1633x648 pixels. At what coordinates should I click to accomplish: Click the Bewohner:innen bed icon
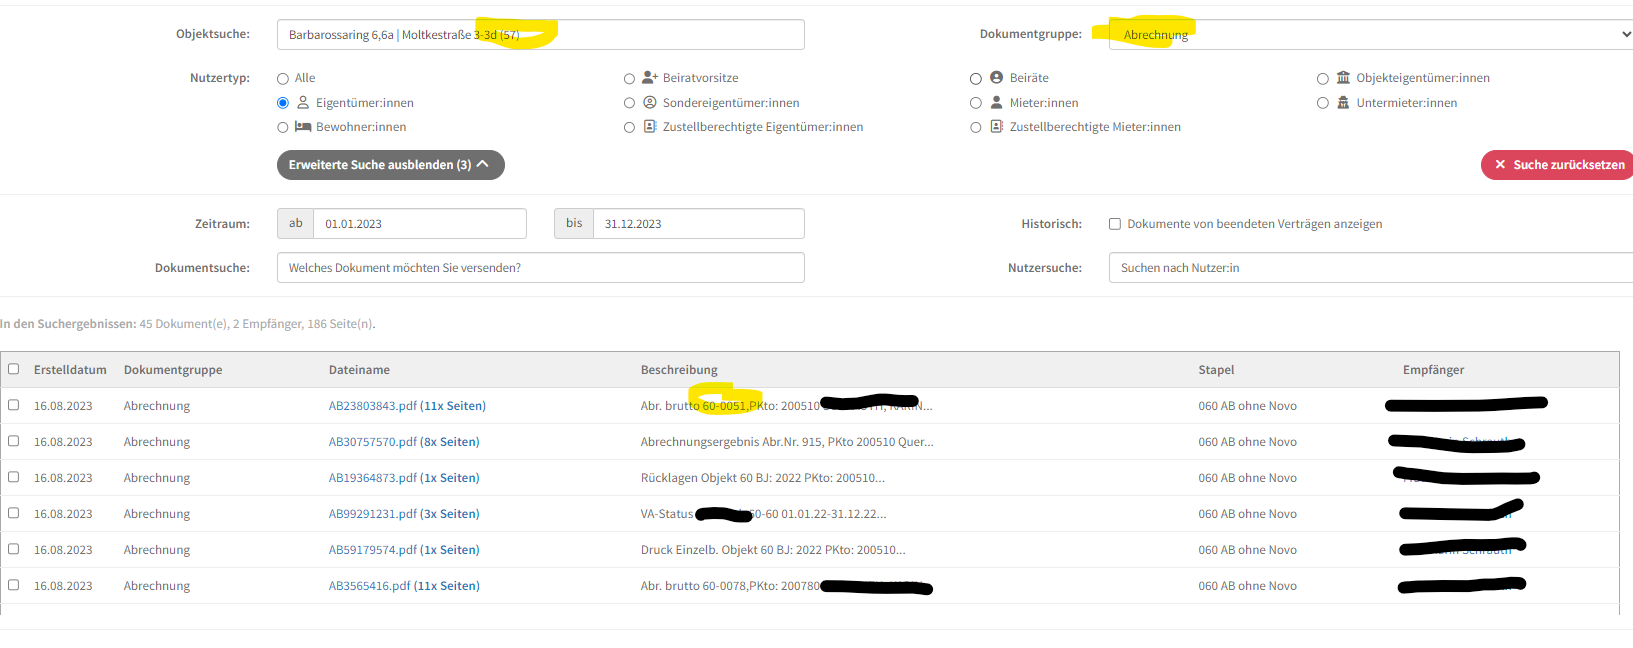pyautogui.click(x=303, y=127)
